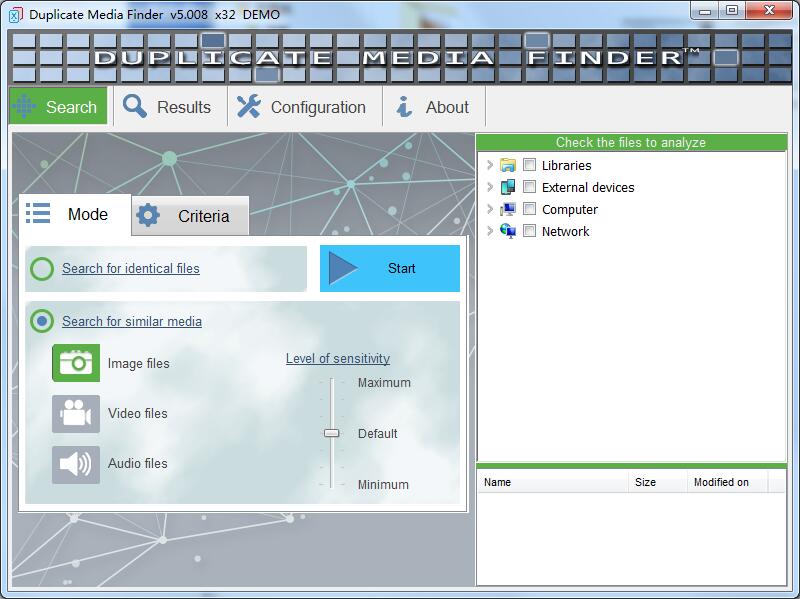The width and height of the screenshot is (800, 599).
Task: Check the Network checkbox
Action: click(x=530, y=231)
